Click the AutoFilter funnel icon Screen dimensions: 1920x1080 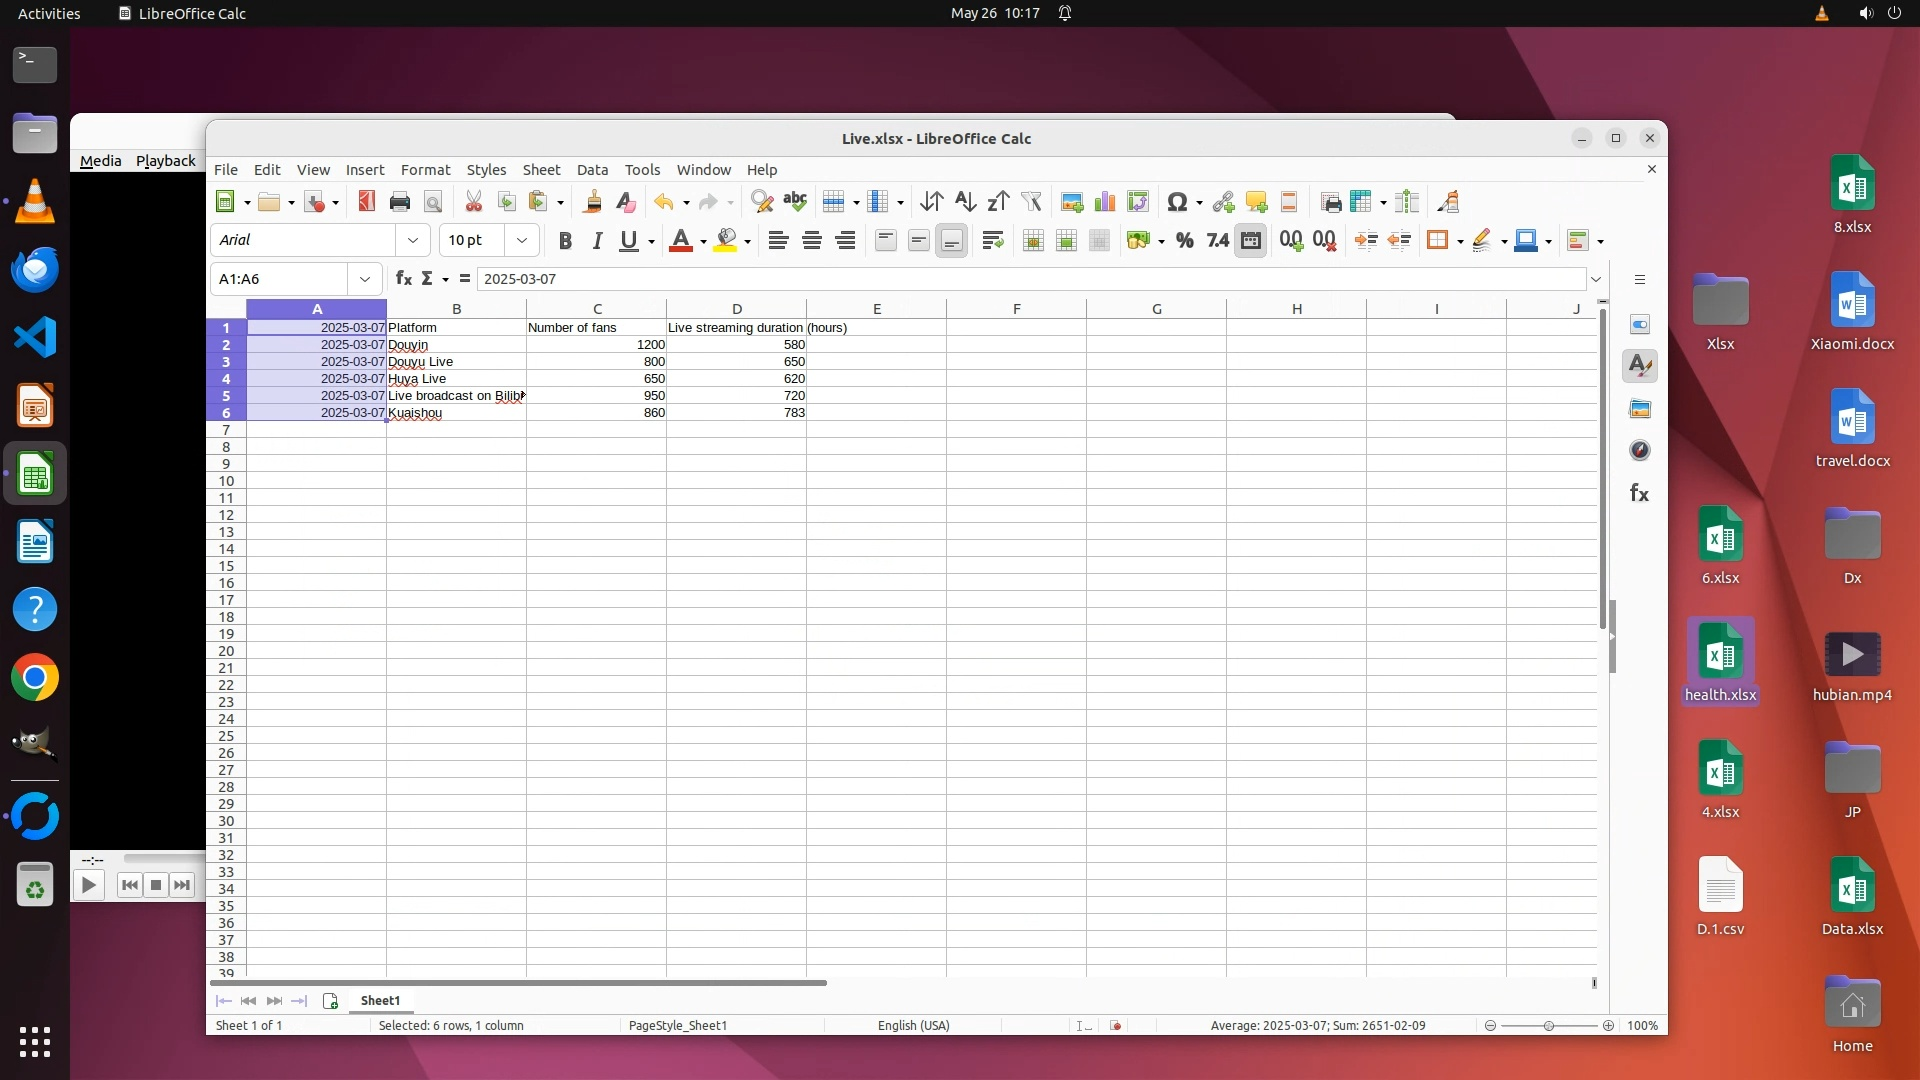click(1031, 202)
